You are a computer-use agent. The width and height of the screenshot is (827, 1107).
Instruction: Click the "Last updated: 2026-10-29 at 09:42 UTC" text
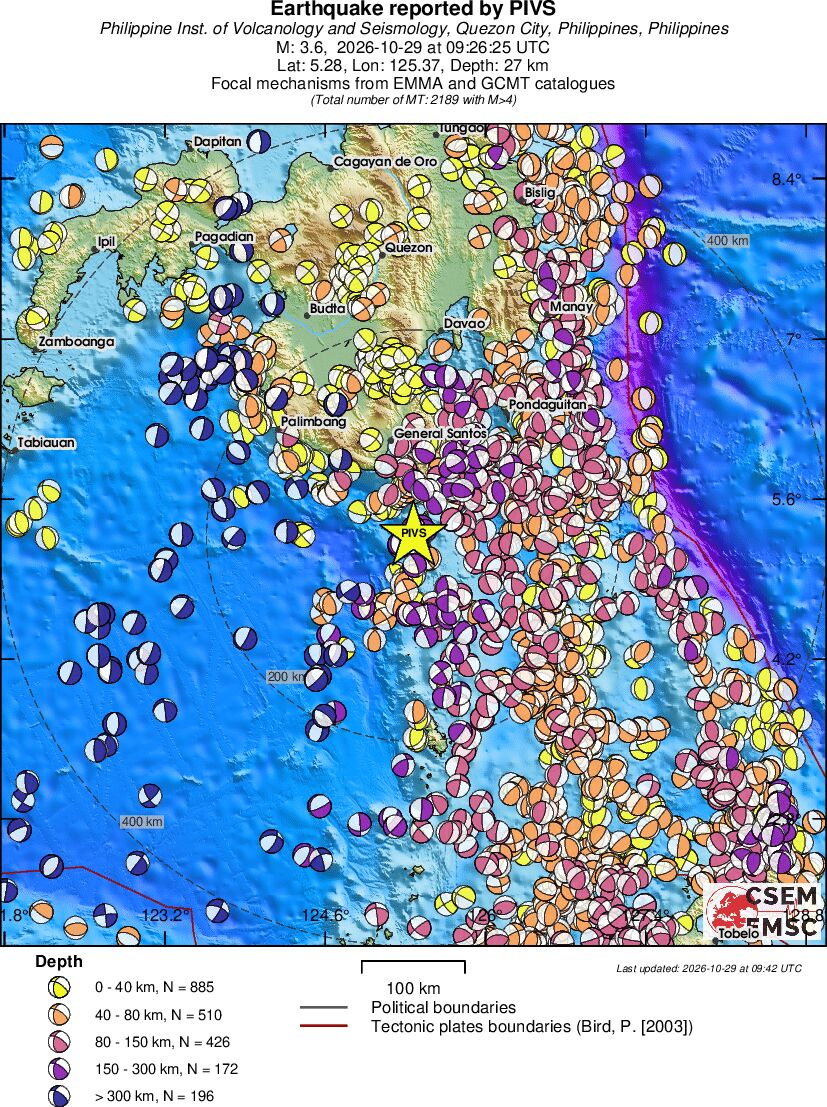pyautogui.click(x=709, y=968)
